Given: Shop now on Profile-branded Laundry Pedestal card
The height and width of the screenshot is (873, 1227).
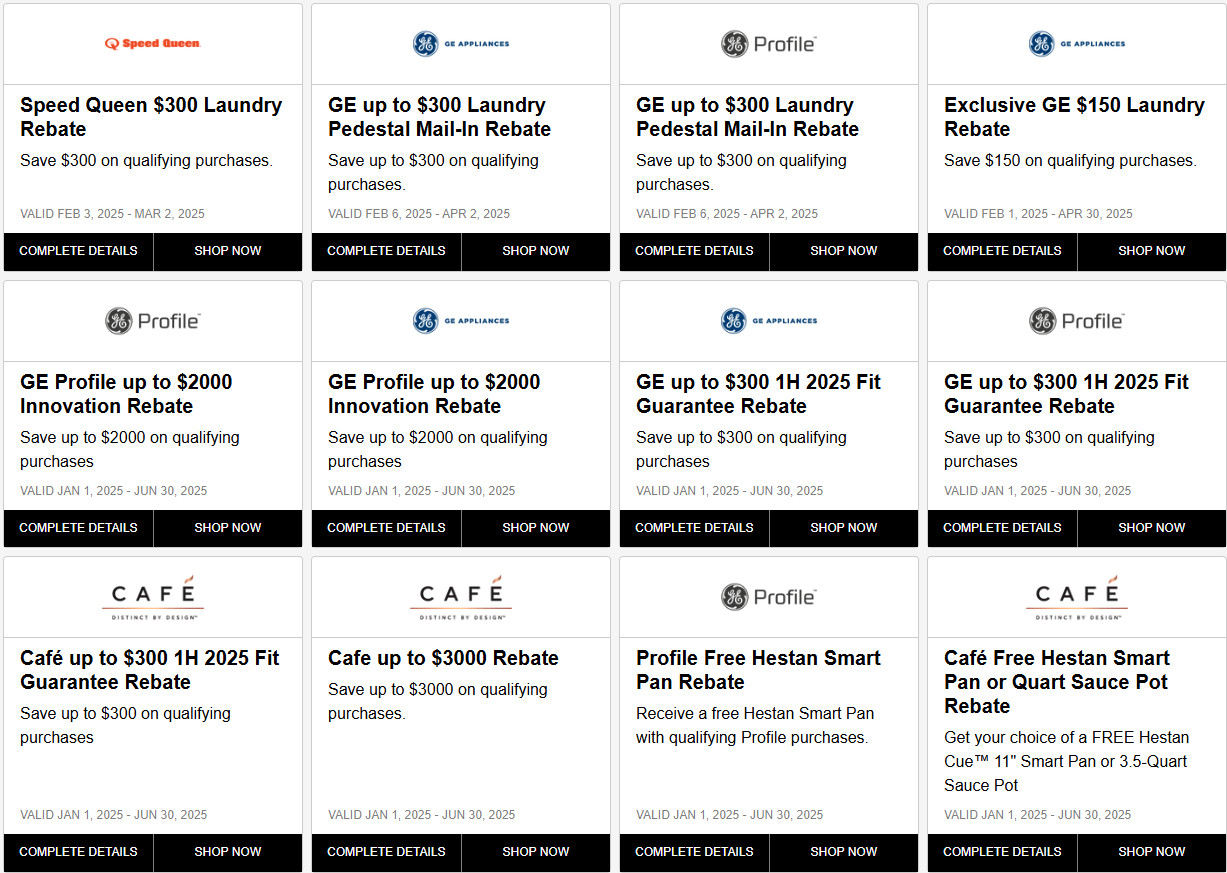Looking at the screenshot, I should tap(844, 251).
